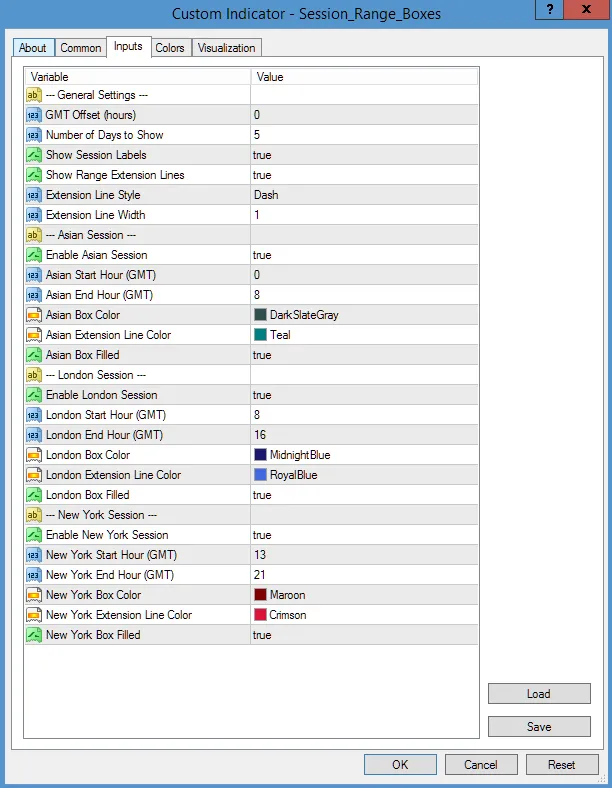Open the Colors tab
The width and height of the screenshot is (612, 788).
[170, 48]
